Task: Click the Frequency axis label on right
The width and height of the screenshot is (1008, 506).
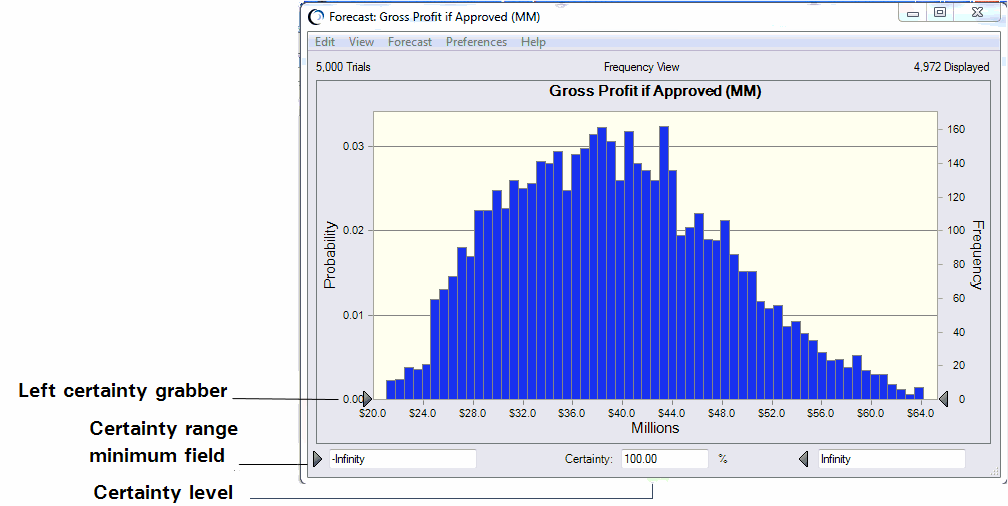Action: (x=977, y=255)
